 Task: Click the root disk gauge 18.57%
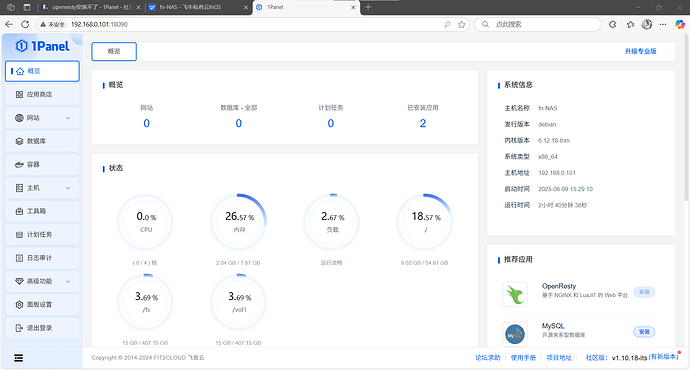(x=426, y=222)
